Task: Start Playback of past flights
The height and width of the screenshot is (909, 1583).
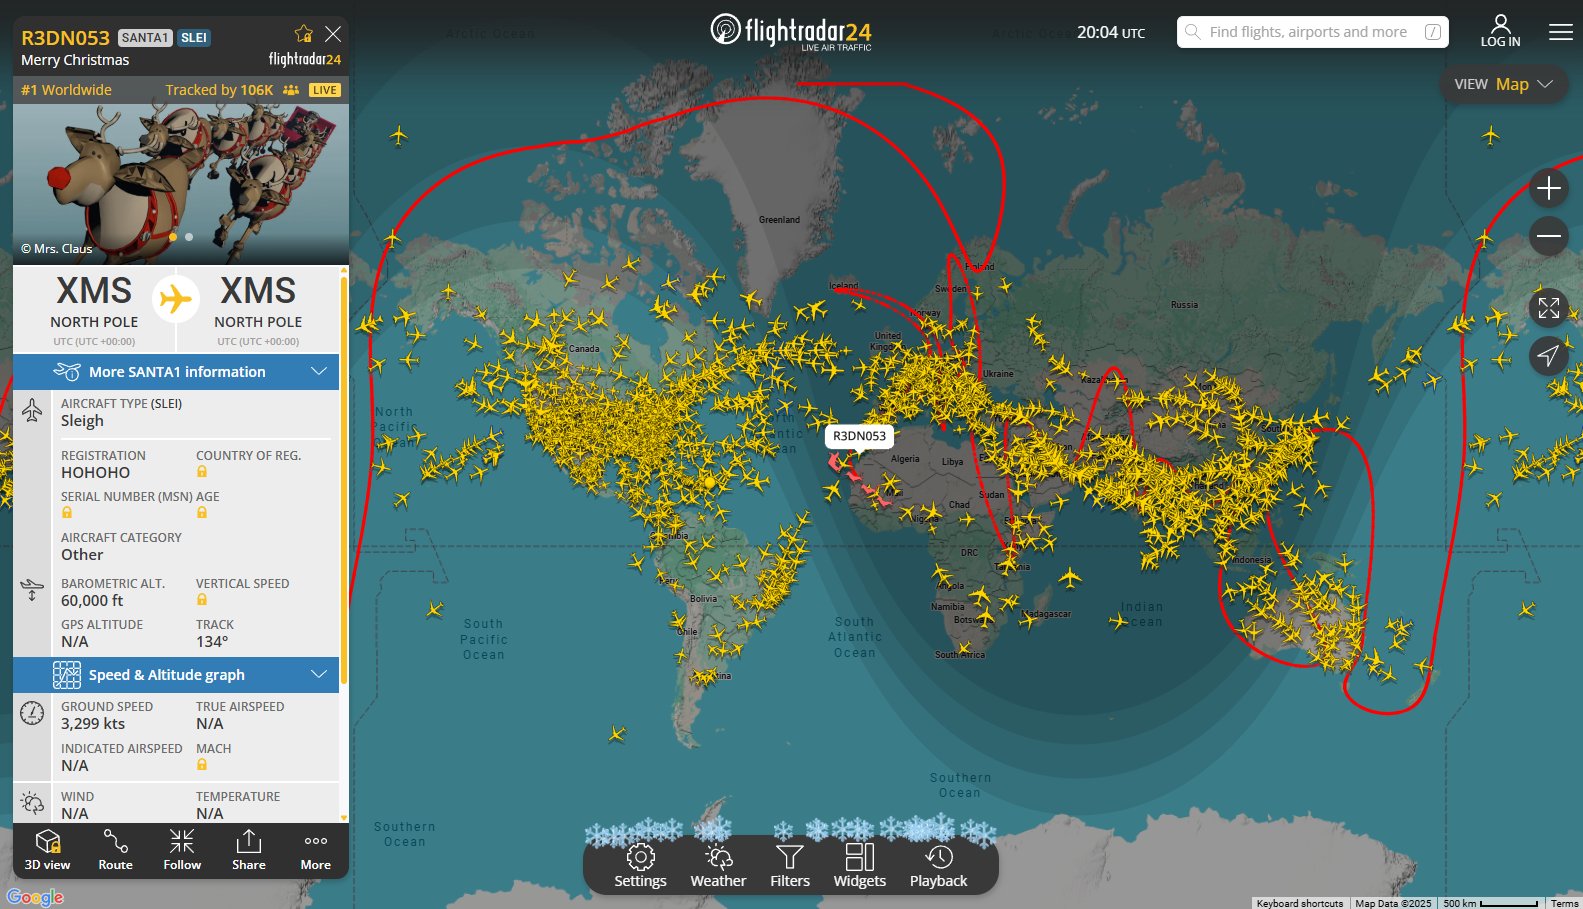Action: pos(938,866)
